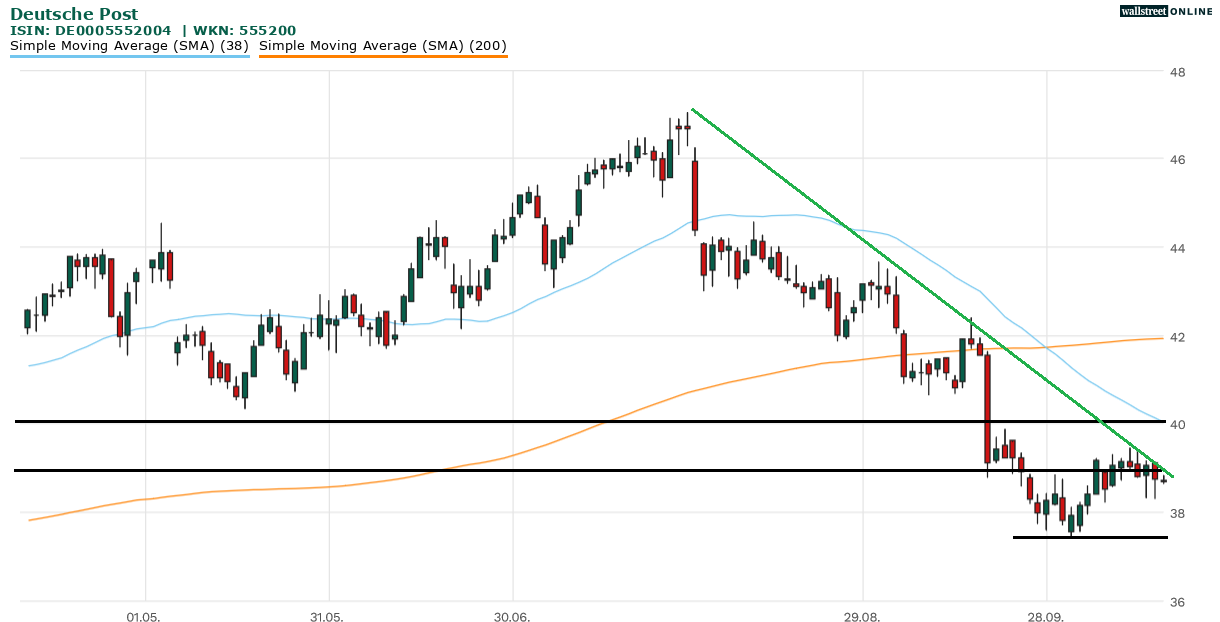
Task: Click the 48 price label on y-axis
Action: (x=1178, y=72)
